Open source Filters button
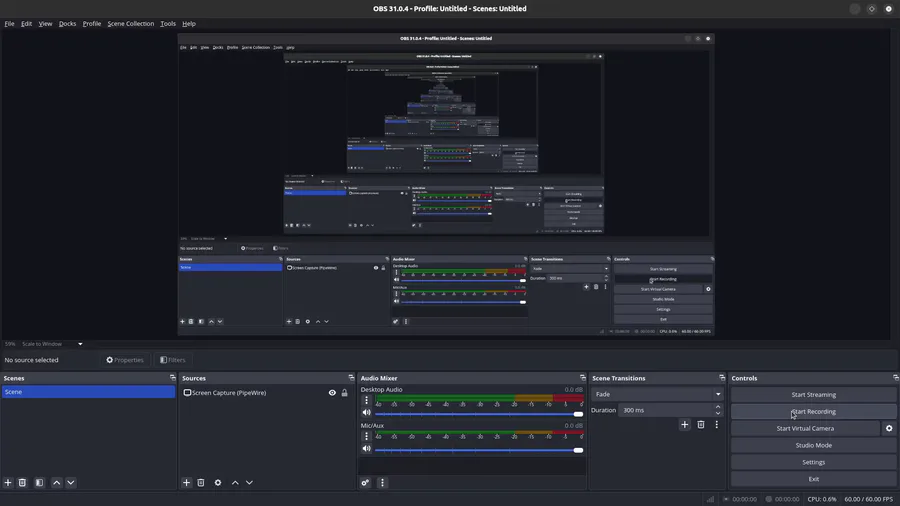900x506 pixels. (172, 360)
